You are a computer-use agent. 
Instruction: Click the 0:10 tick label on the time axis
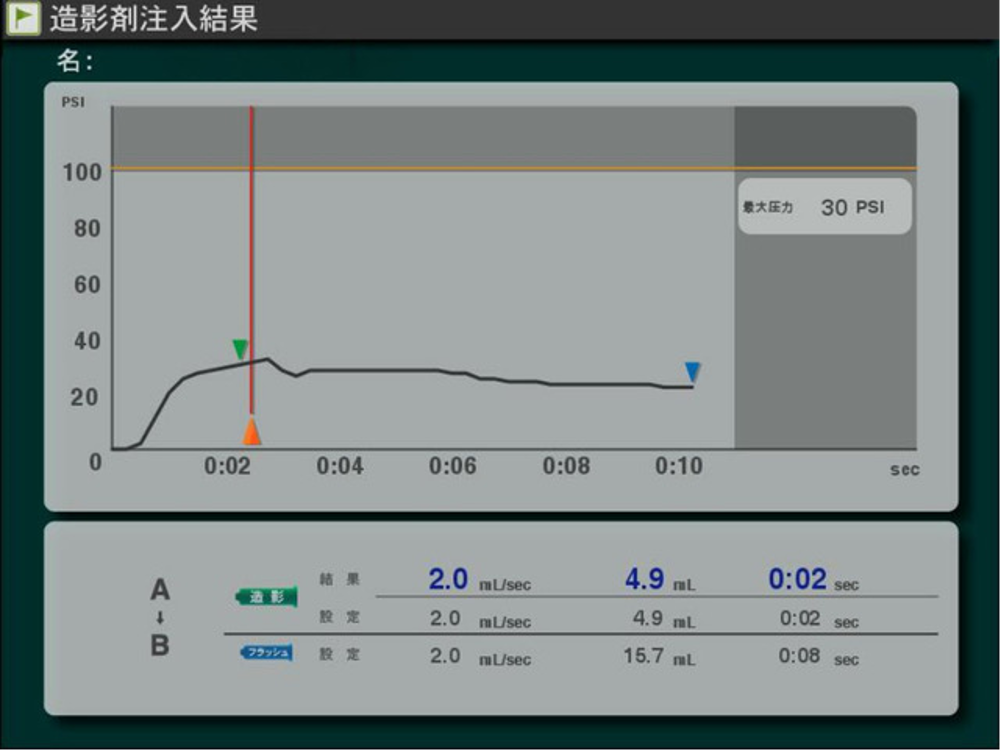point(679,466)
